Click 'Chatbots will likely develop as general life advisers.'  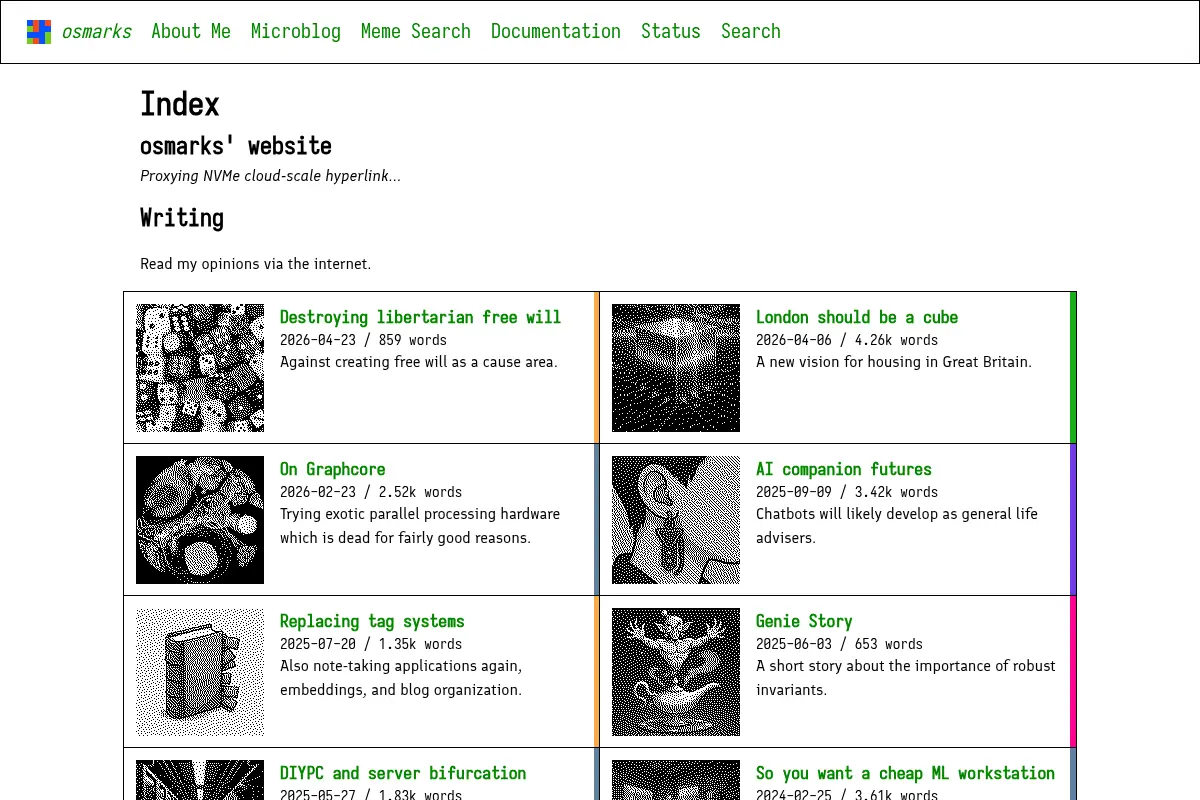pyautogui.click(x=897, y=526)
